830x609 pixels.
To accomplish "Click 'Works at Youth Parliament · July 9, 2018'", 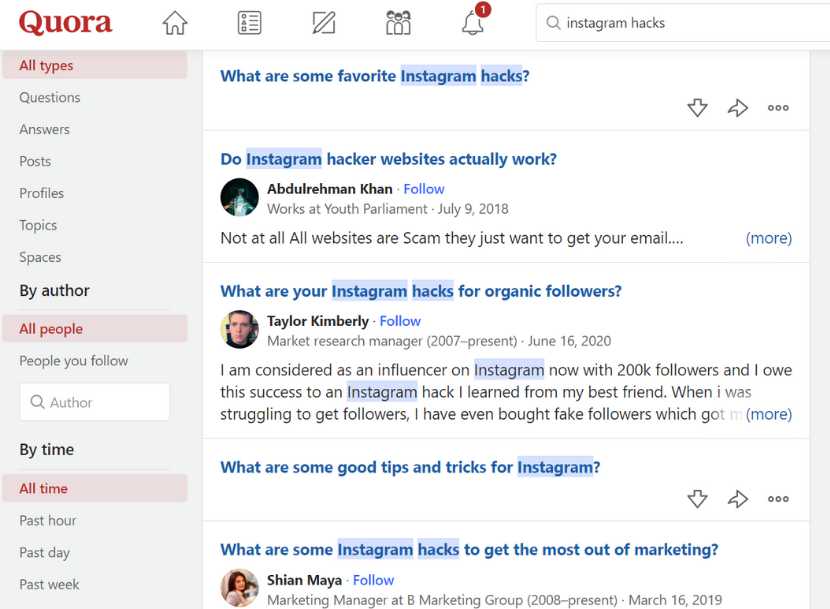I will coord(387,209).
